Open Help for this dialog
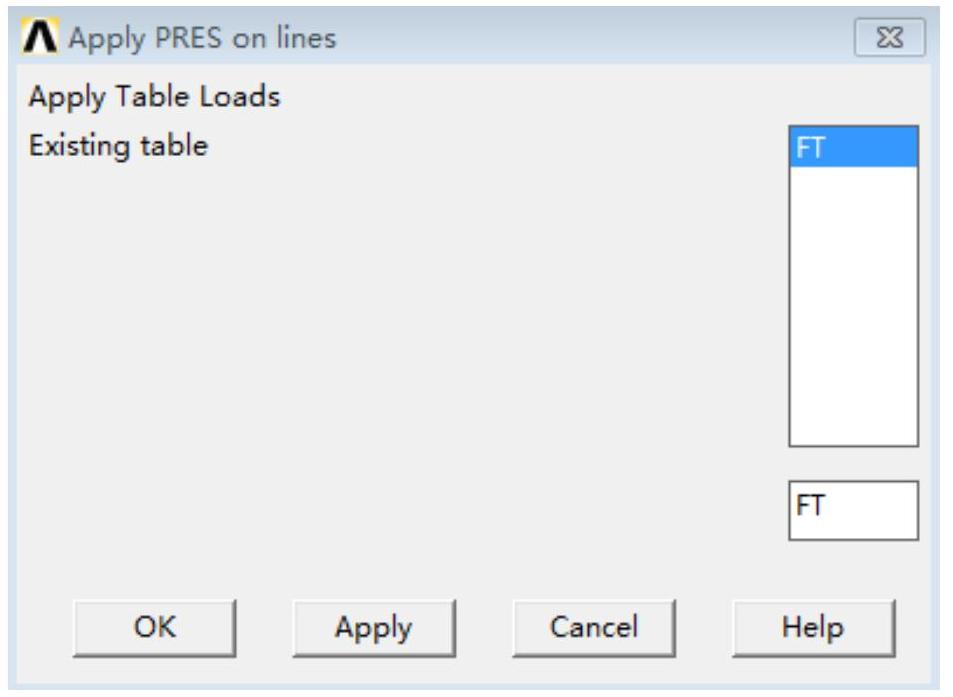 [x=813, y=627]
